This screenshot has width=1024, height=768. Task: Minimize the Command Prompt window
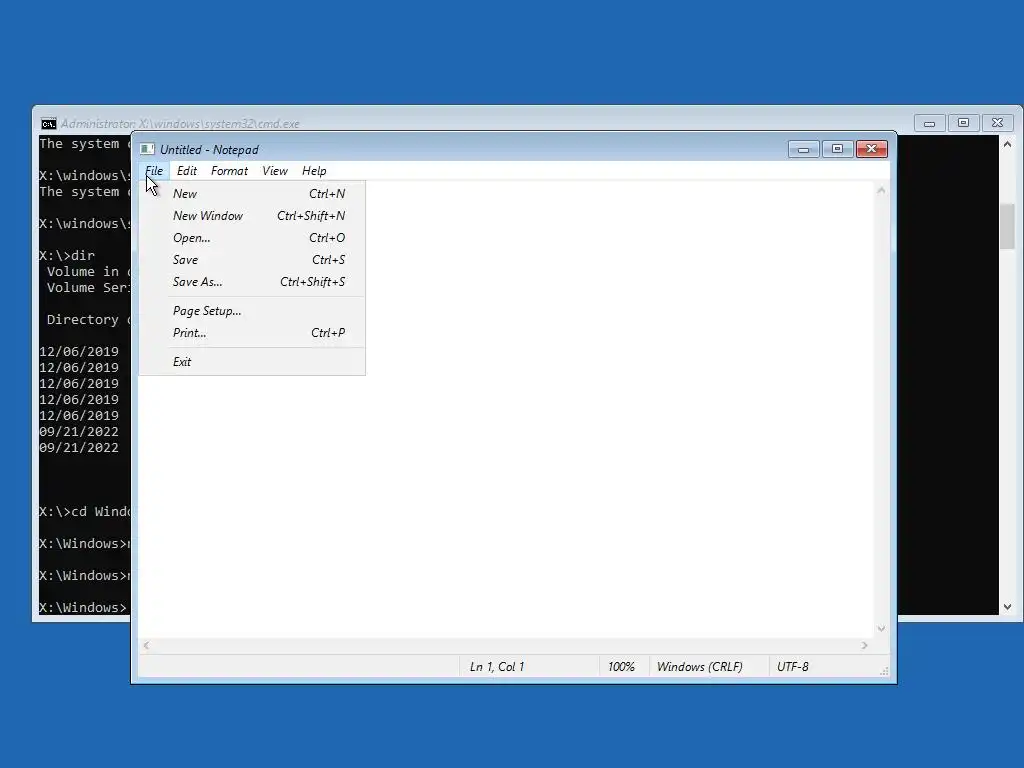pyautogui.click(x=929, y=123)
